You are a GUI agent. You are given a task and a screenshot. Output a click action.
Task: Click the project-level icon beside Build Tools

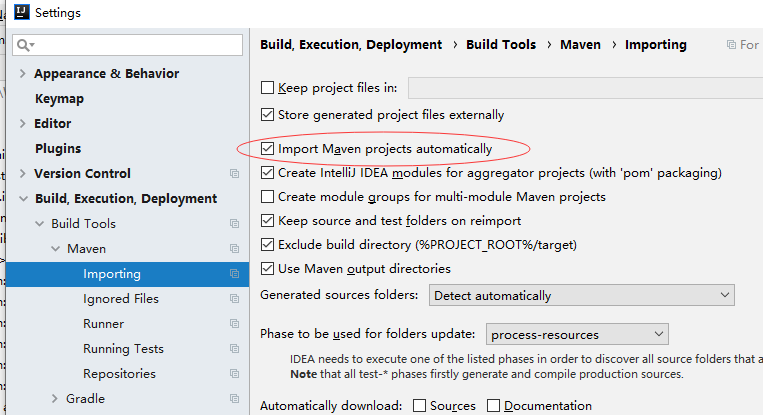235,224
